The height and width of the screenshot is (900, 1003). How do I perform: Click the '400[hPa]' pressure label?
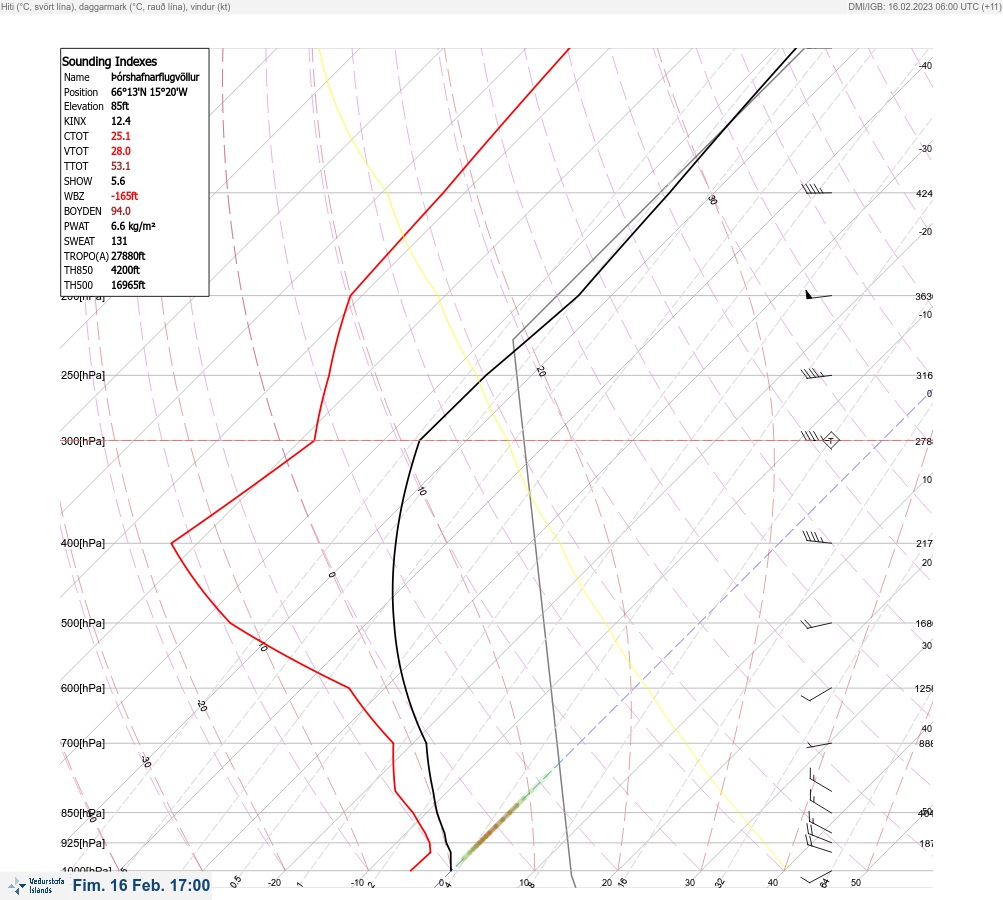pyautogui.click(x=83, y=543)
